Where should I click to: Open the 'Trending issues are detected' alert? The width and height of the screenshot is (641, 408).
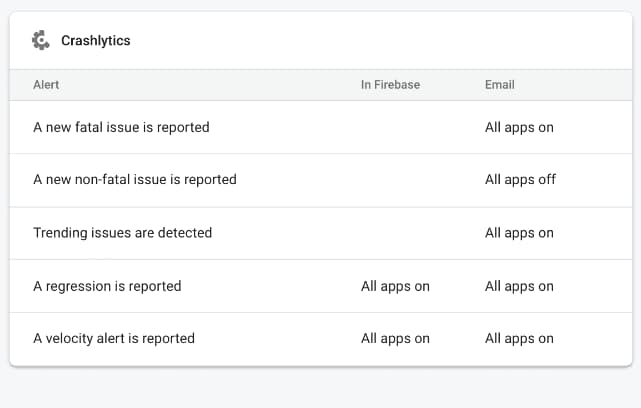pyautogui.click(x=123, y=233)
